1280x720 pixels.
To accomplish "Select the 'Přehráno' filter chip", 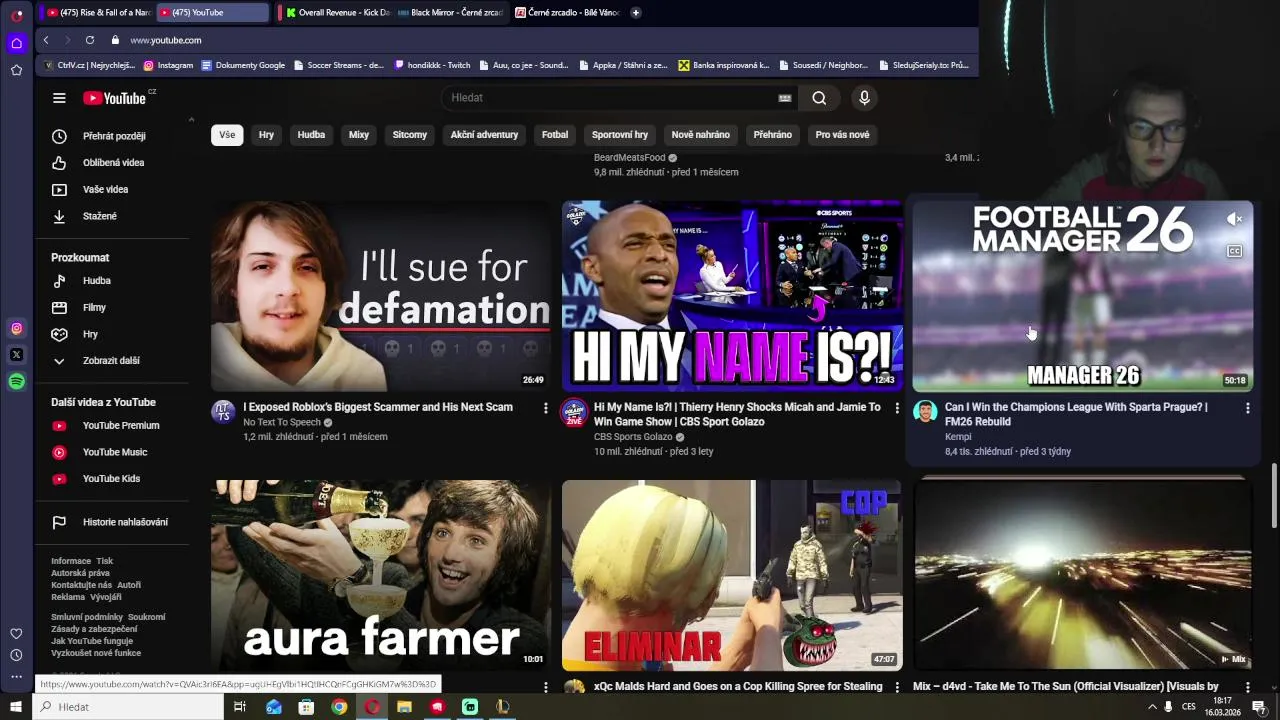I will click(x=773, y=135).
